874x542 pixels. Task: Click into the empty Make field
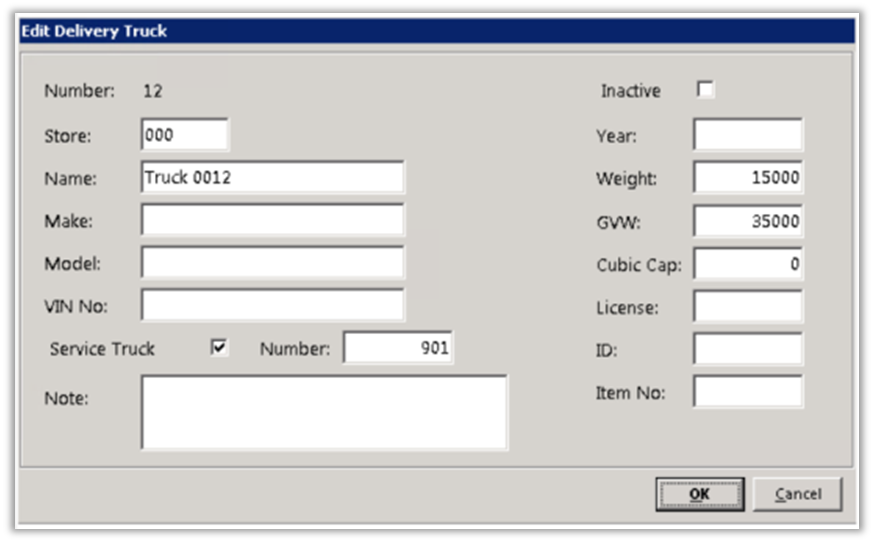pyautogui.click(x=272, y=220)
